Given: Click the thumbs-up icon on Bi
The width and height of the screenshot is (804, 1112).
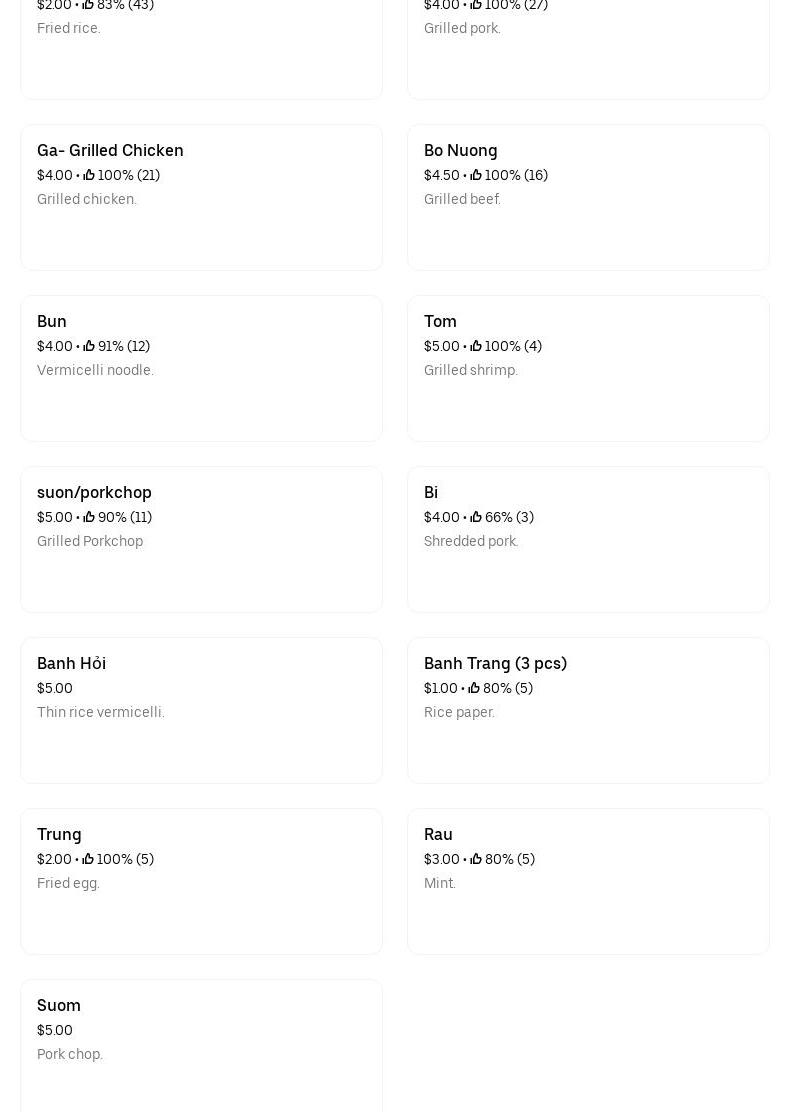Looking at the screenshot, I should [476, 517].
